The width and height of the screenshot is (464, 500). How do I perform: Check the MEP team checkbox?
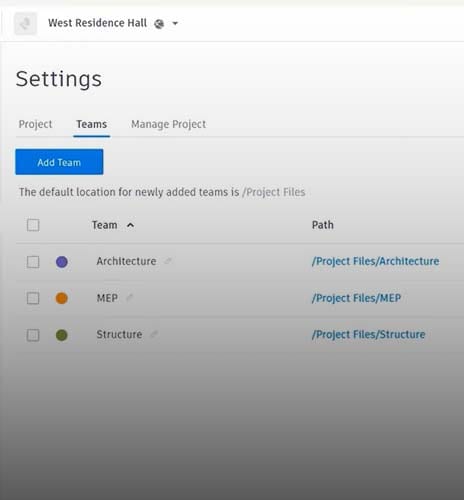pyautogui.click(x=33, y=298)
